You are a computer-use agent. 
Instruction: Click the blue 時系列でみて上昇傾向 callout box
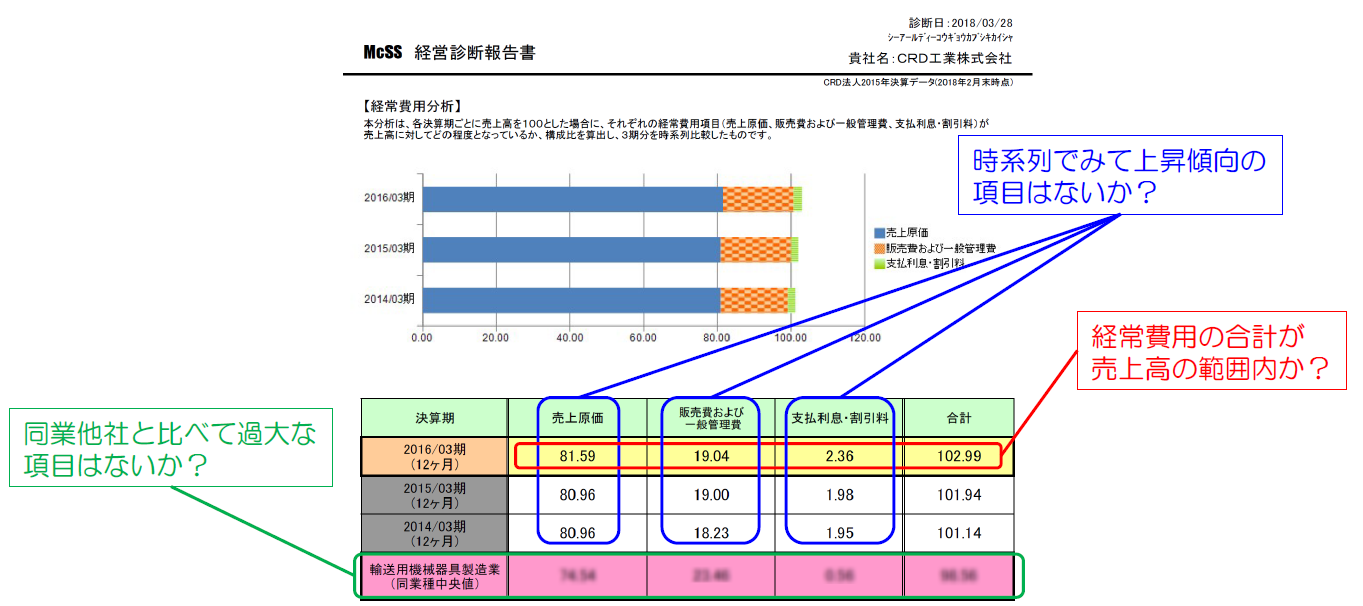coord(1120,176)
